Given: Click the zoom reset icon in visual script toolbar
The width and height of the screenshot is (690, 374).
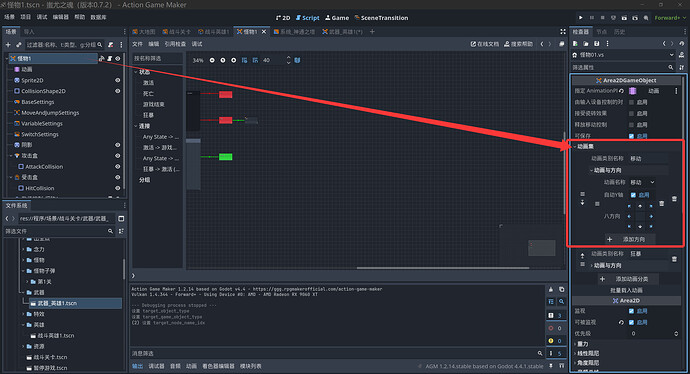Looking at the screenshot, I should [223, 60].
